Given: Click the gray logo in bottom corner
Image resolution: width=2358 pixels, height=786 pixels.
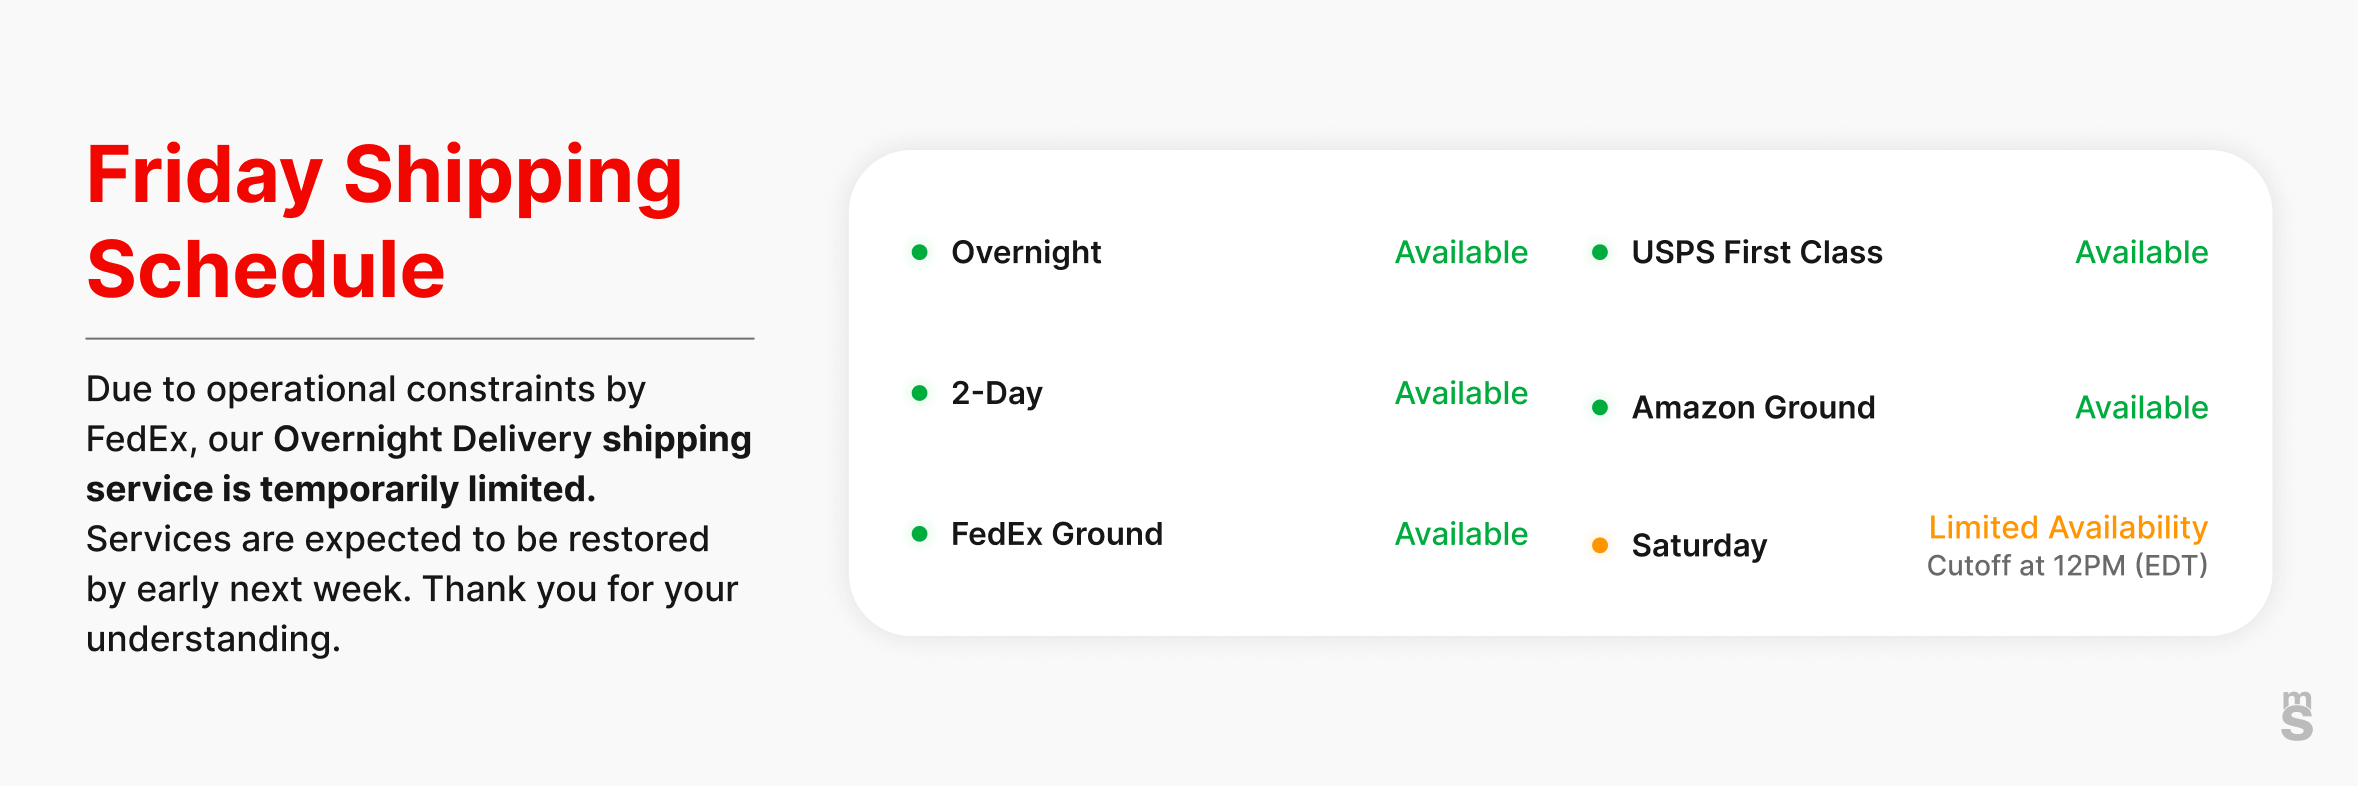Looking at the screenshot, I should click(2296, 716).
